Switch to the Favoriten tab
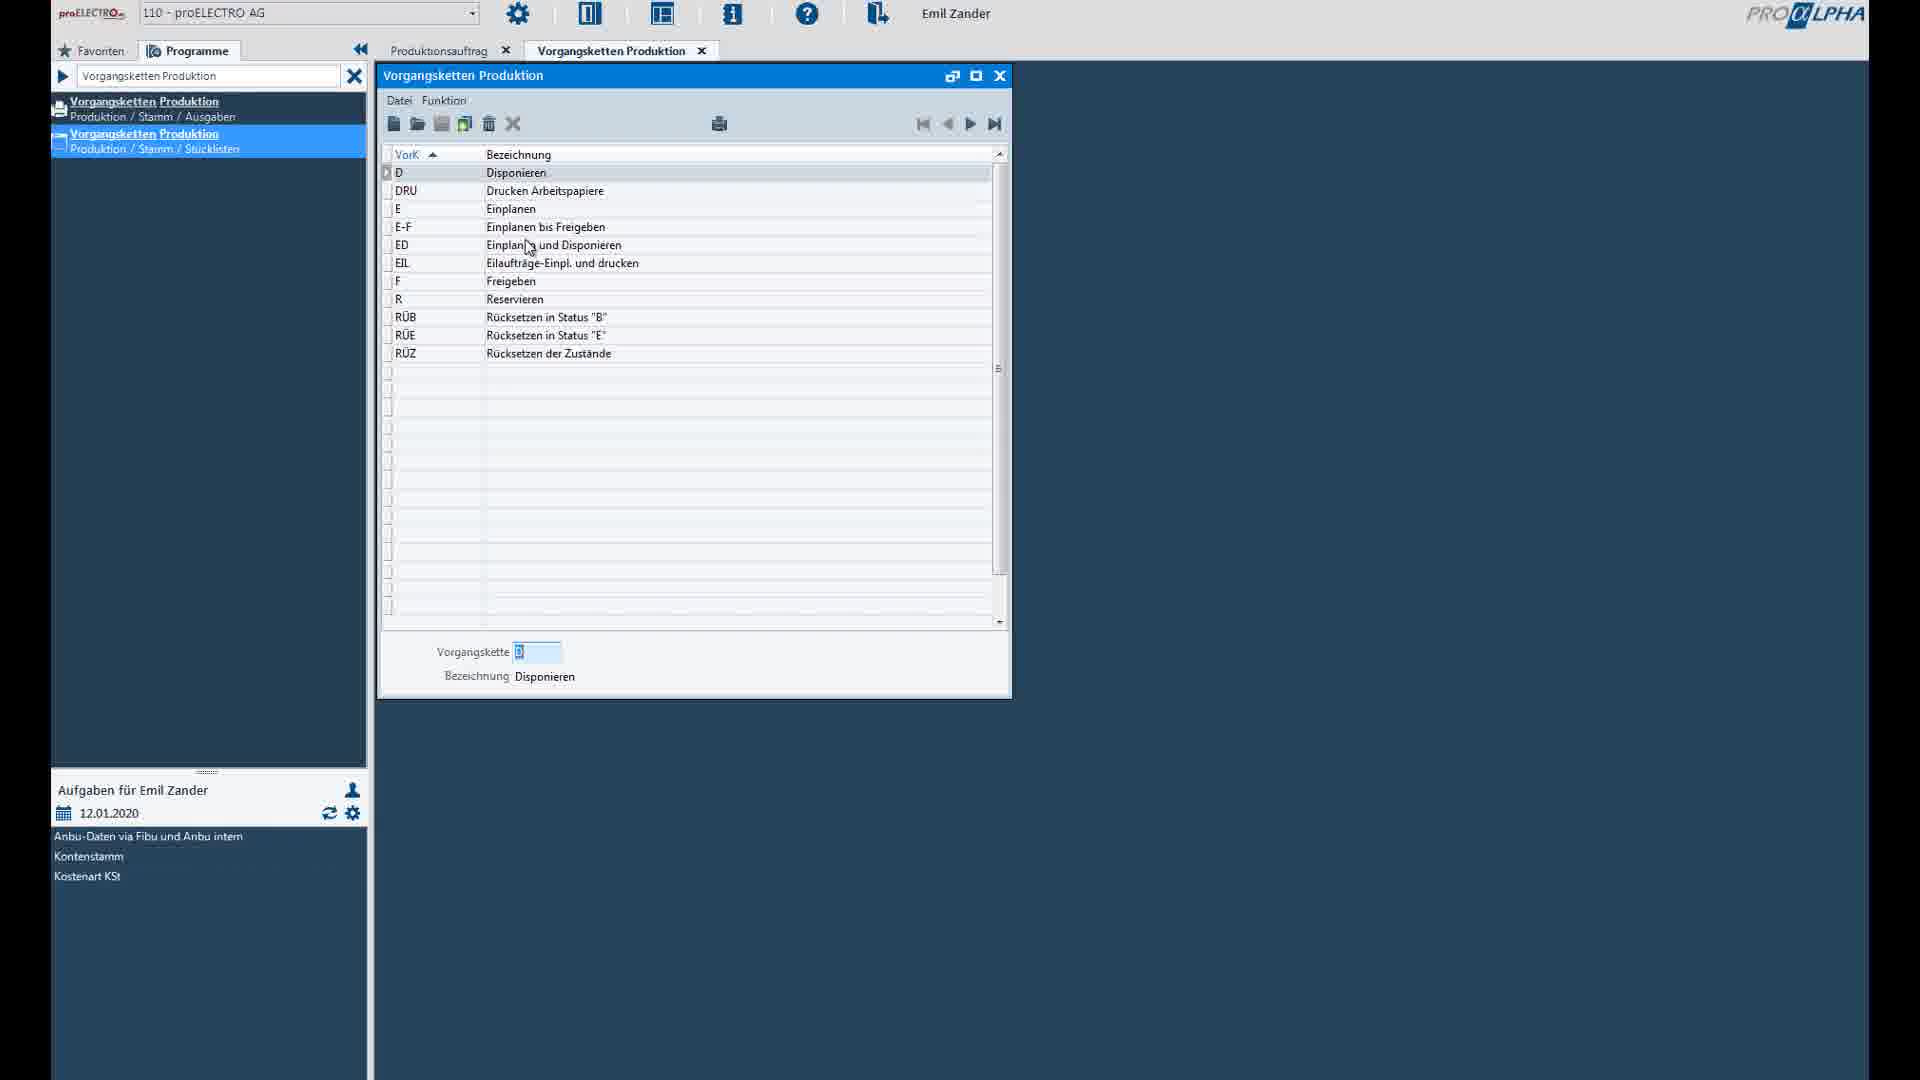The image size is (1920, 1080). pos(92,51)
